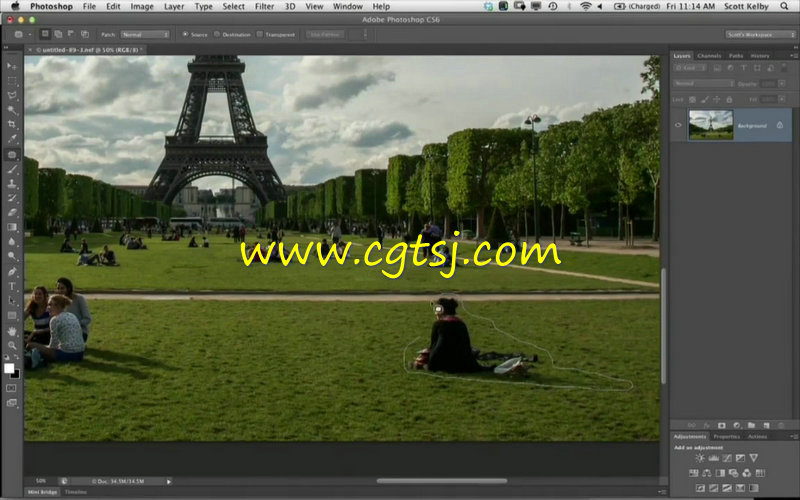Toggle lock position
This screenshot has height=500, width=800.
click(x=717, y=99)
